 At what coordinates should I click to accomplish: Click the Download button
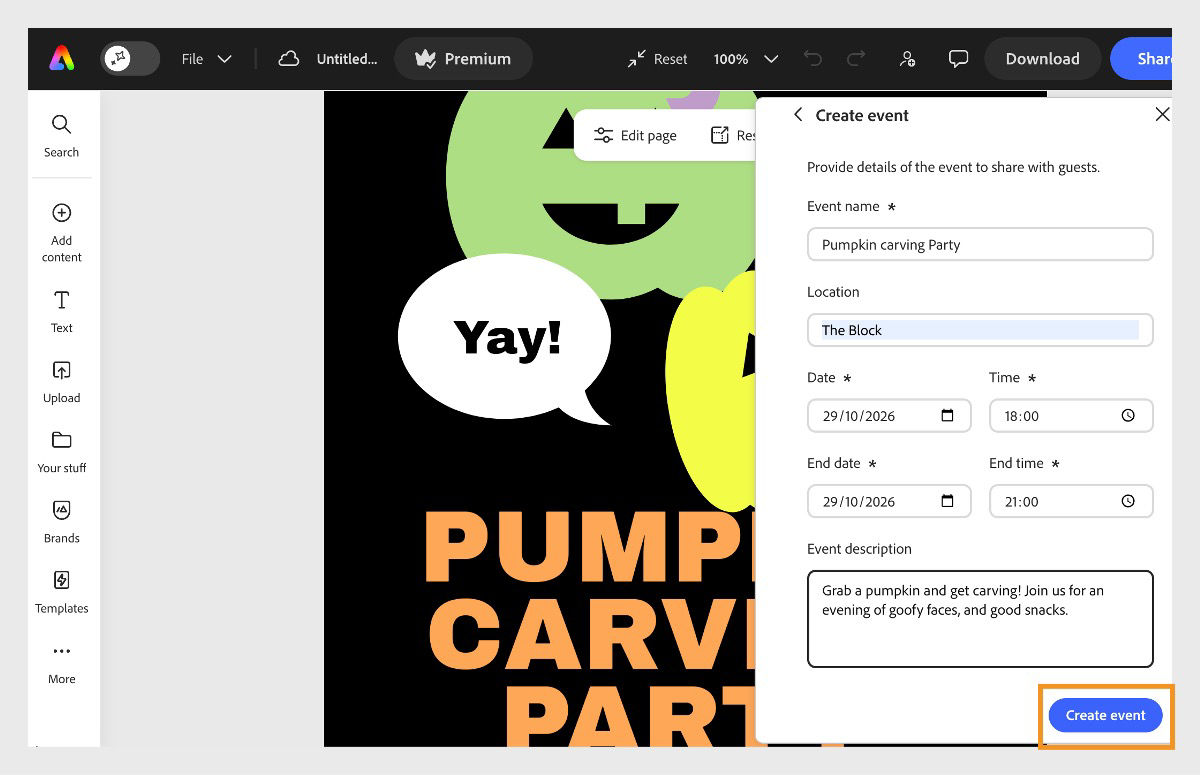coord(1042,59)
